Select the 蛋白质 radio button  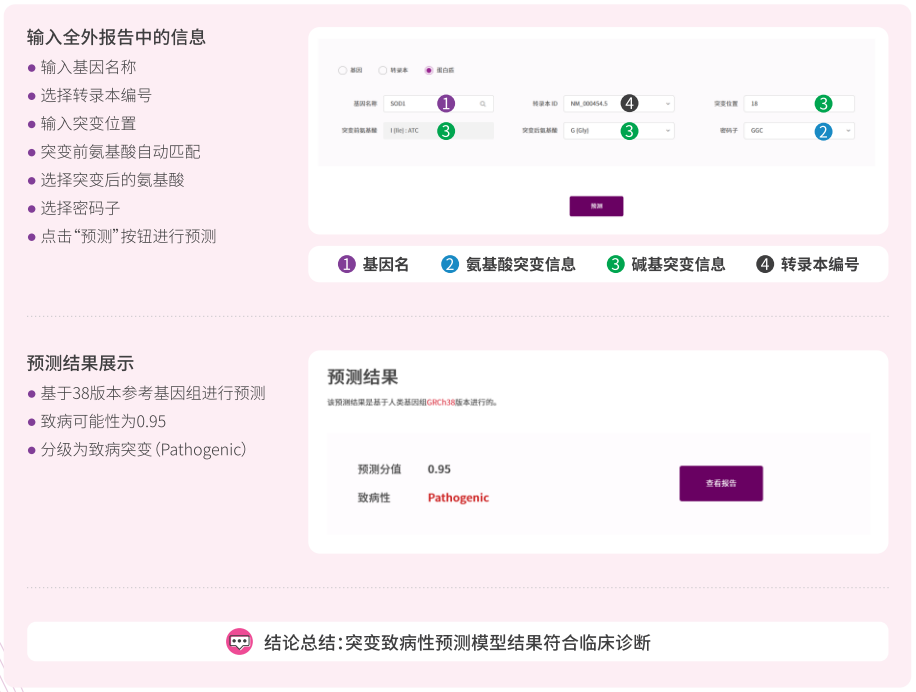coord(429,70)
